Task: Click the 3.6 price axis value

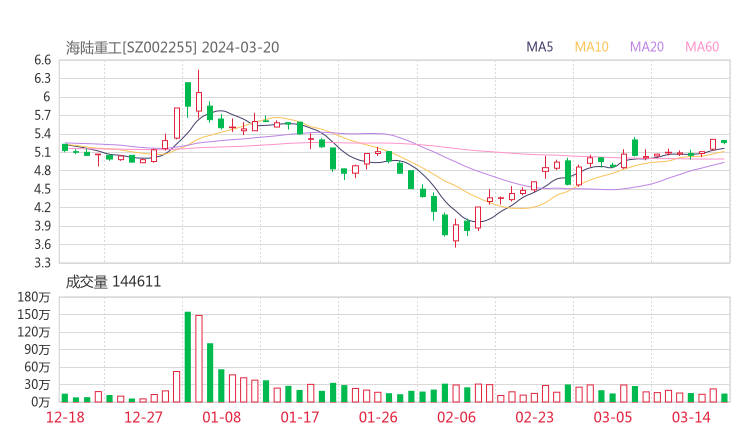Action: point(42,244)
